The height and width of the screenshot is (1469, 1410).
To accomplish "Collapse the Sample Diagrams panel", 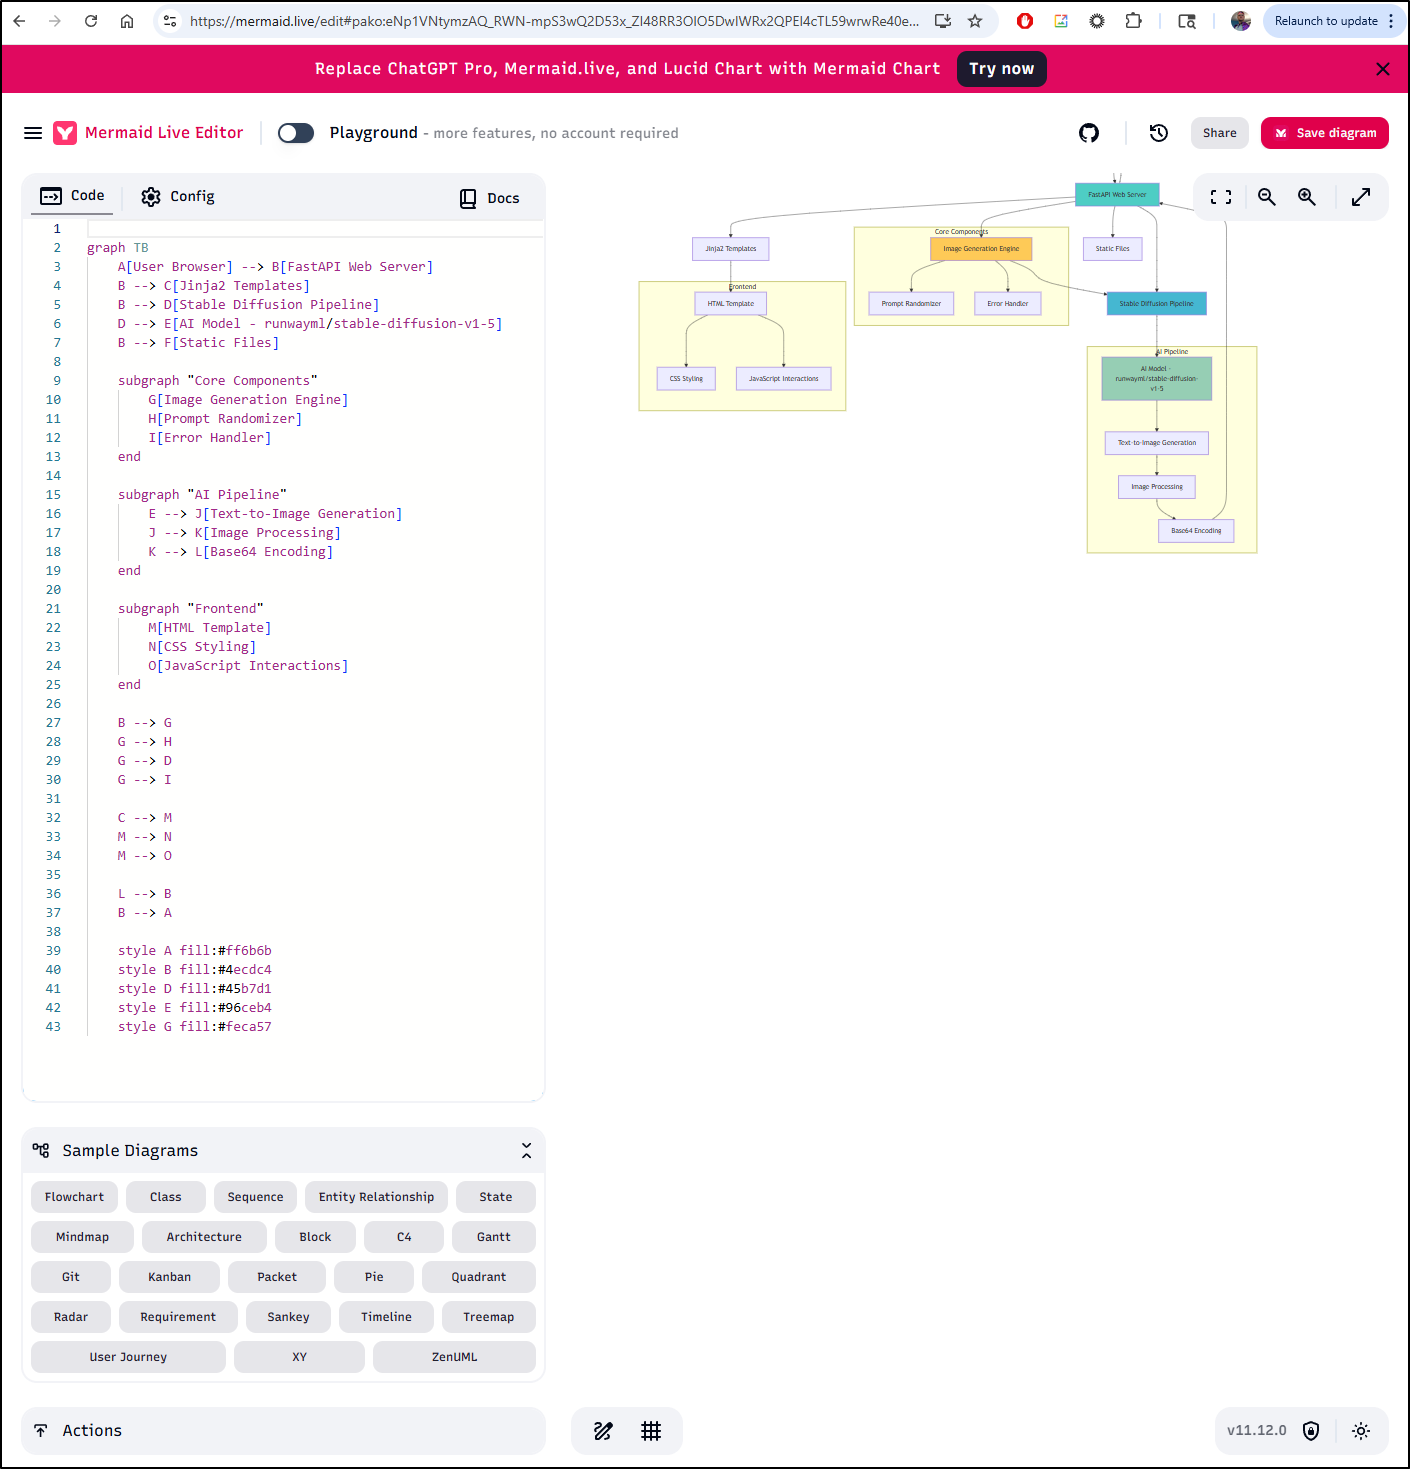I will [526, 1151].
